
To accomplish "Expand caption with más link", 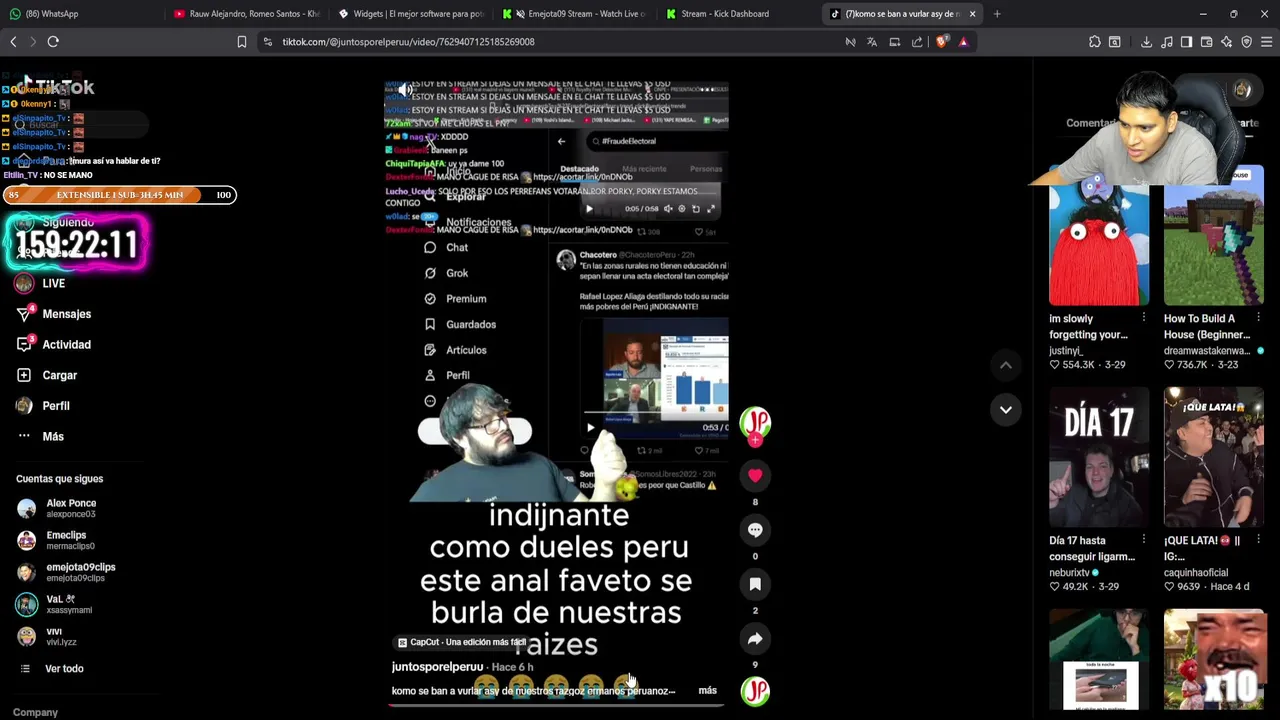I will (707, 691).
